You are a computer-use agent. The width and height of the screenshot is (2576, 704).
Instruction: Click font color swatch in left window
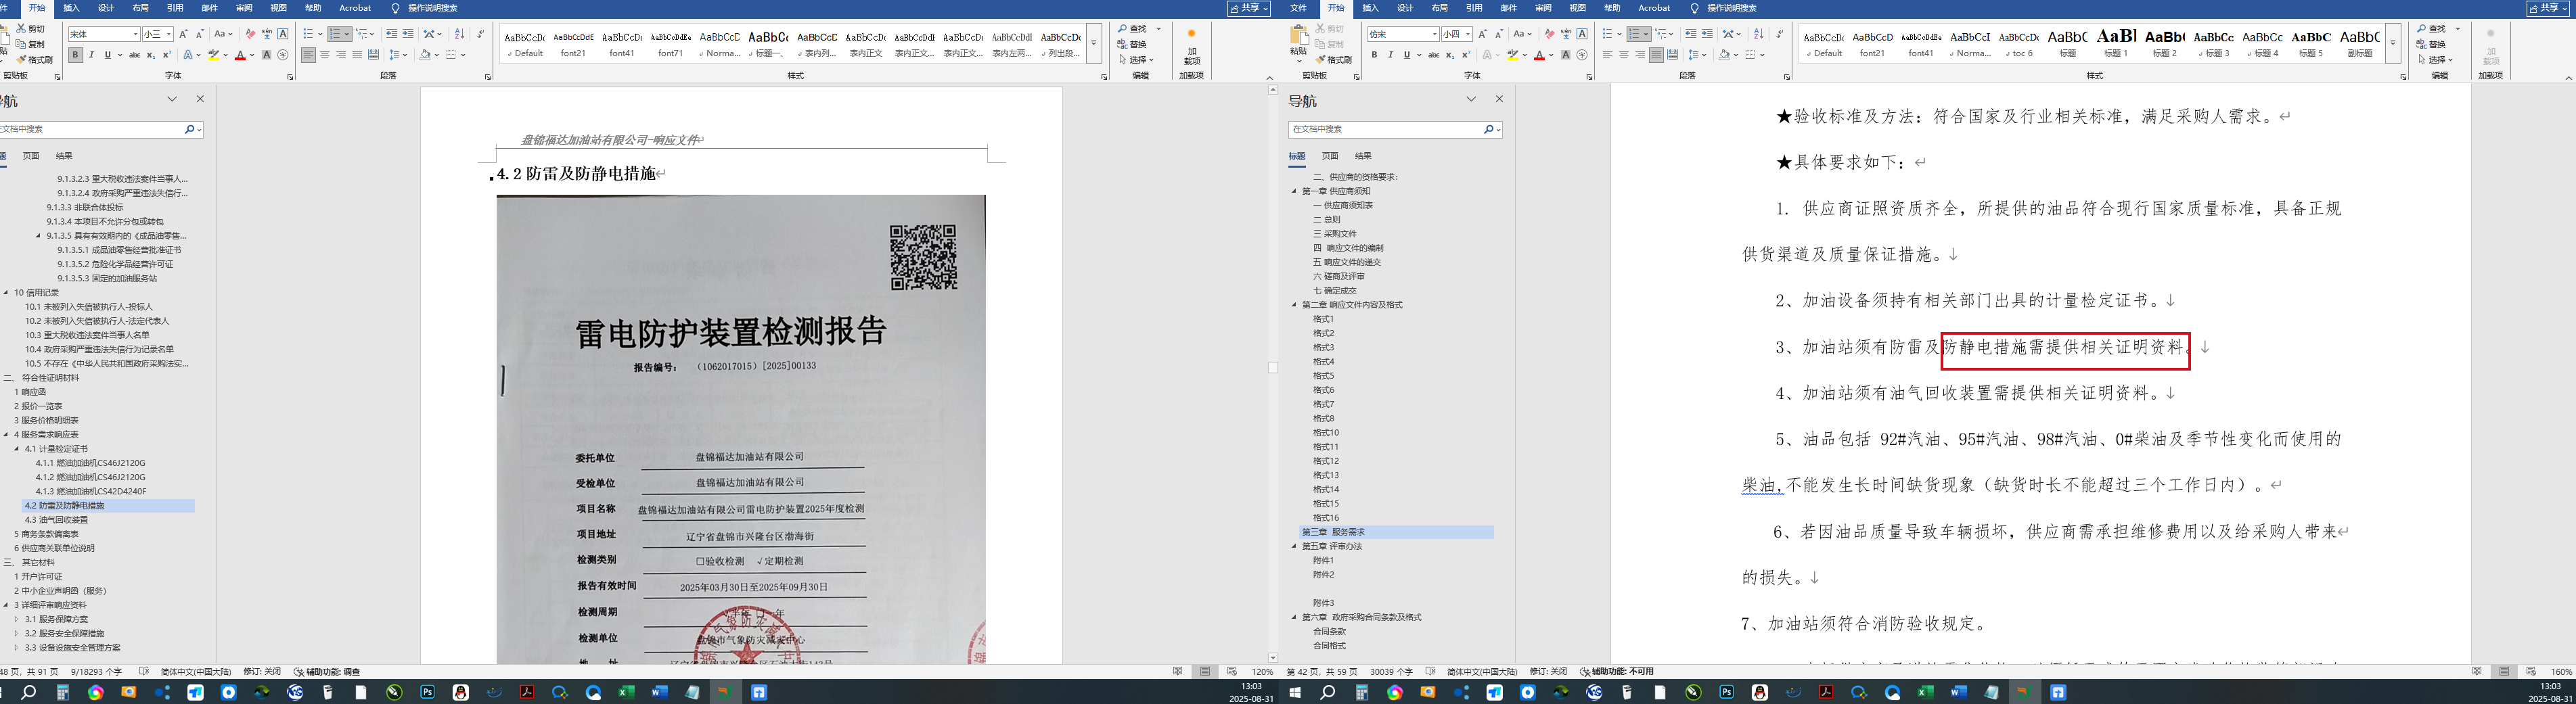240,55
